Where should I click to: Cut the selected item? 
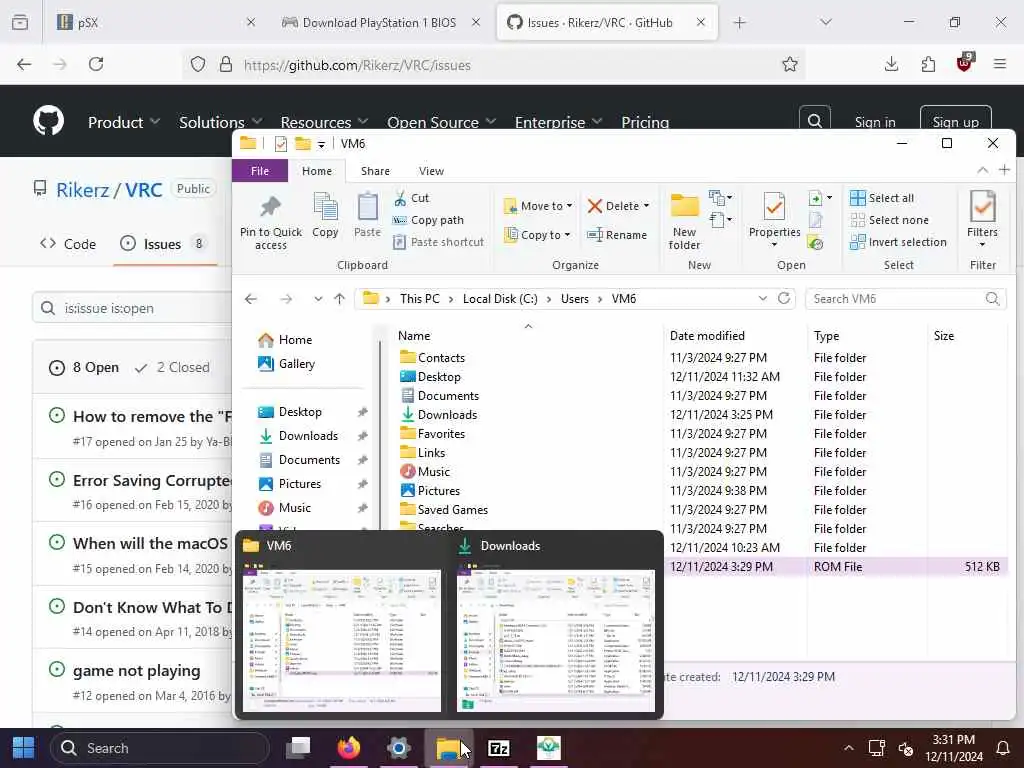point(411,198)
